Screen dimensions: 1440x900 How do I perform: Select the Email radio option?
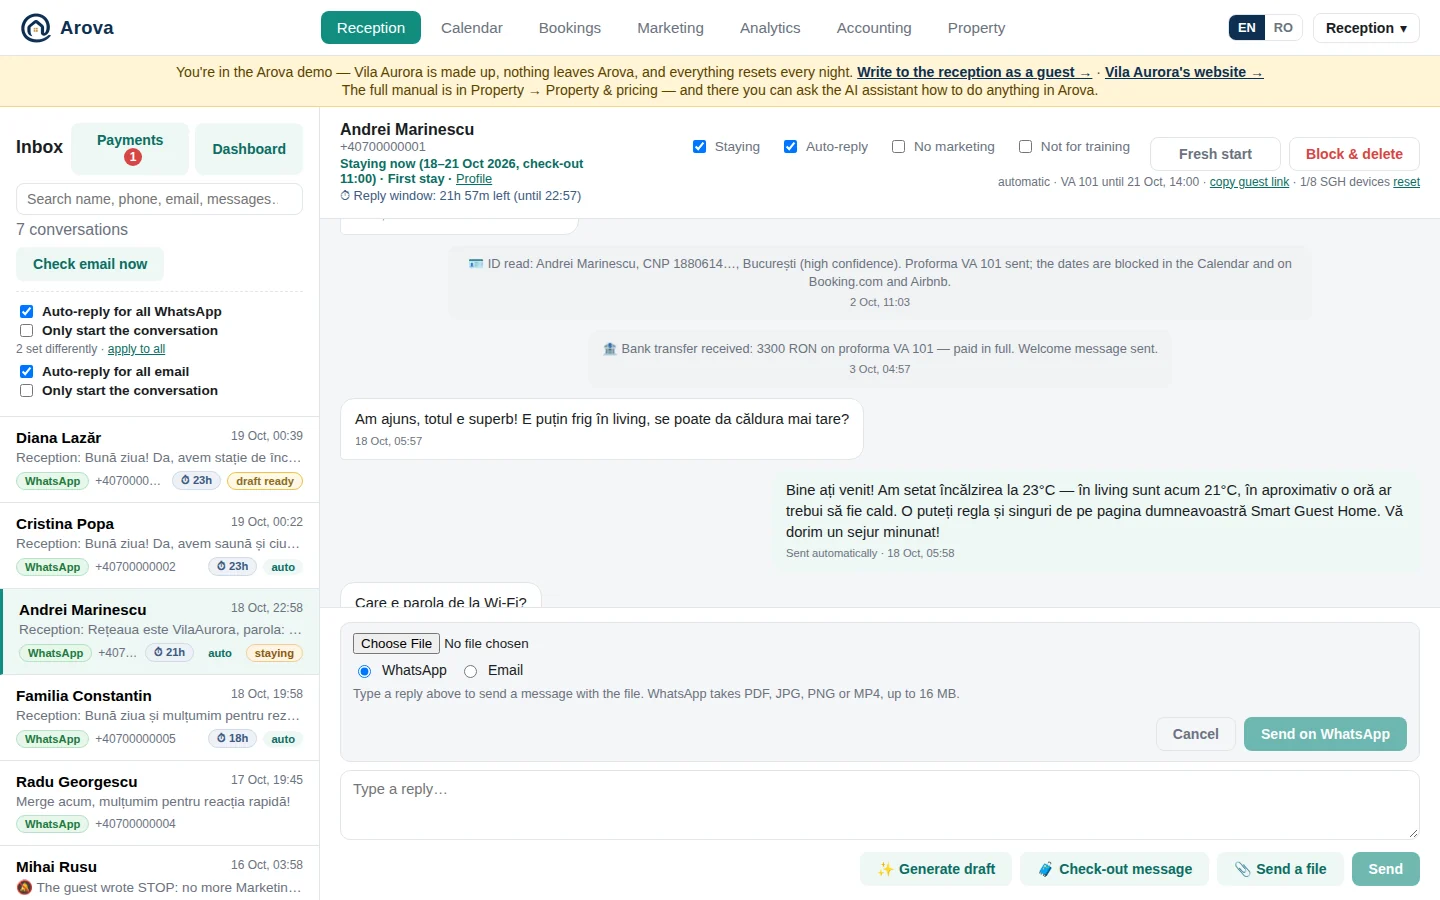click(470, 671)
